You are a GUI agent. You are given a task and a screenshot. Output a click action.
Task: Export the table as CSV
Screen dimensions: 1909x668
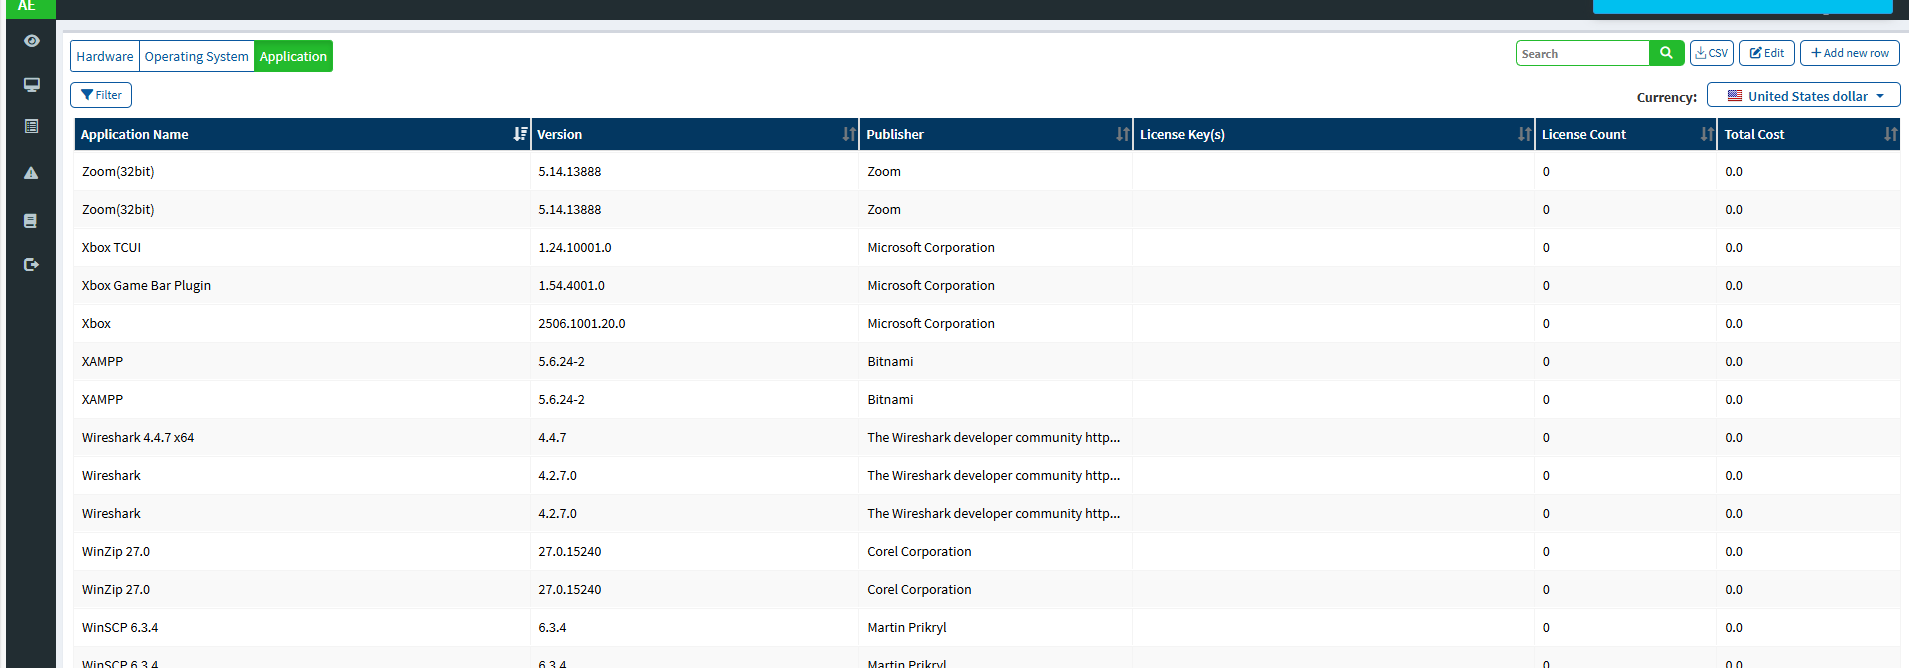pyautogui.click(x=1712, y=53)
